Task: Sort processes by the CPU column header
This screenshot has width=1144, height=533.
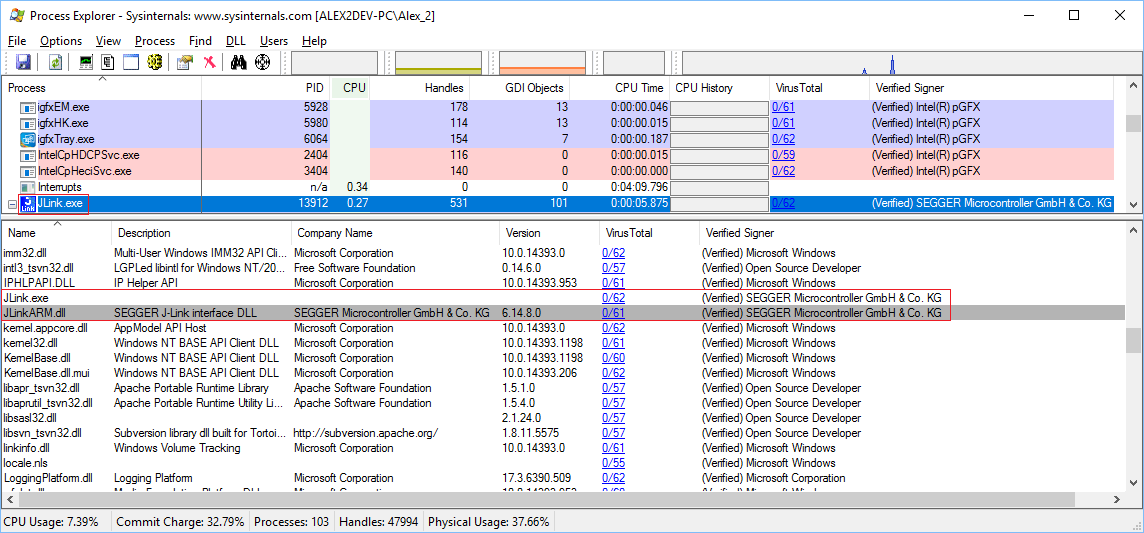Action: [x=354, y=88]
